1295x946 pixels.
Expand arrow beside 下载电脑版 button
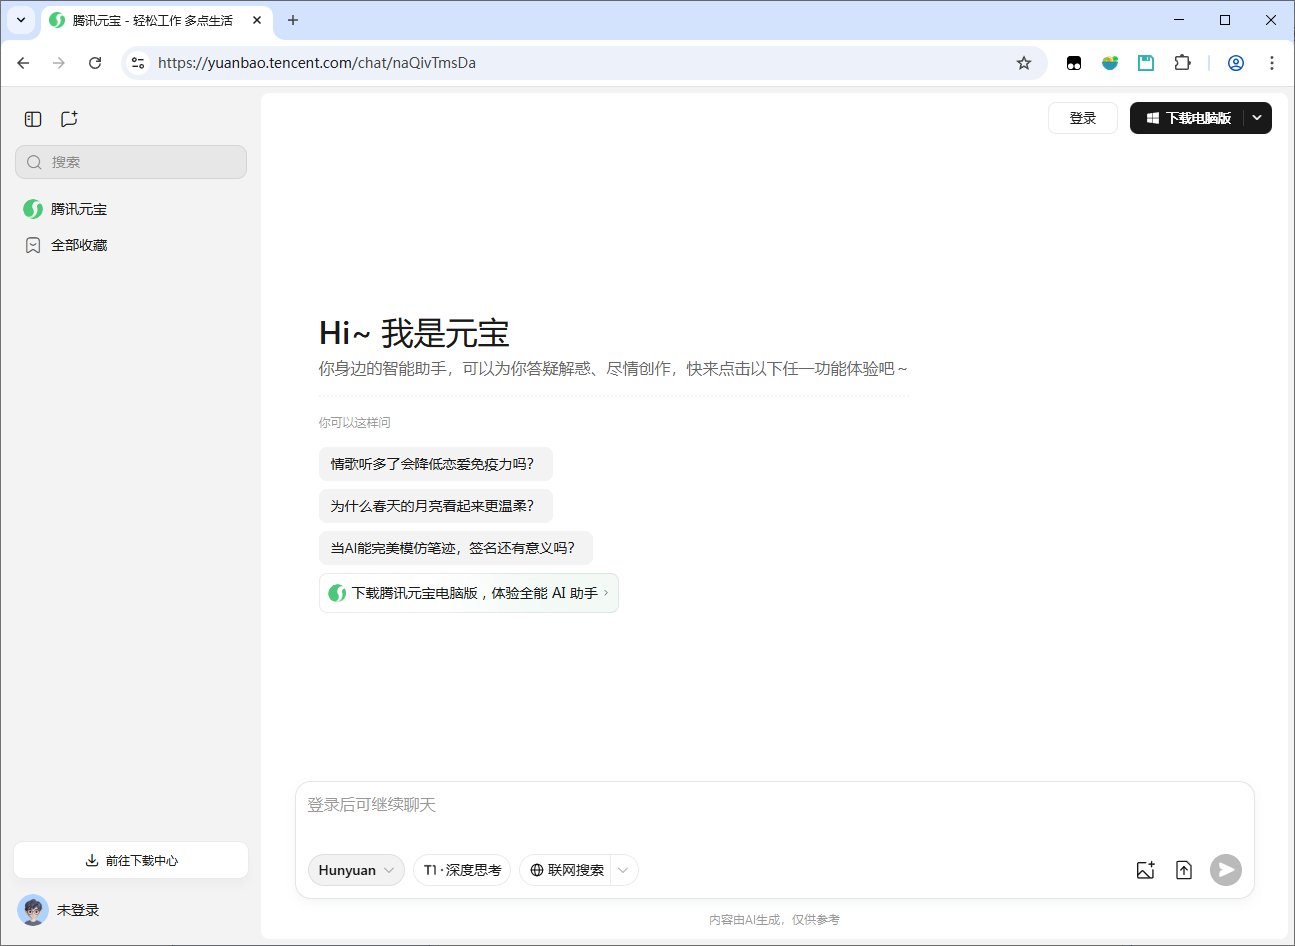pyautogui.click(x=1257, y=118)
